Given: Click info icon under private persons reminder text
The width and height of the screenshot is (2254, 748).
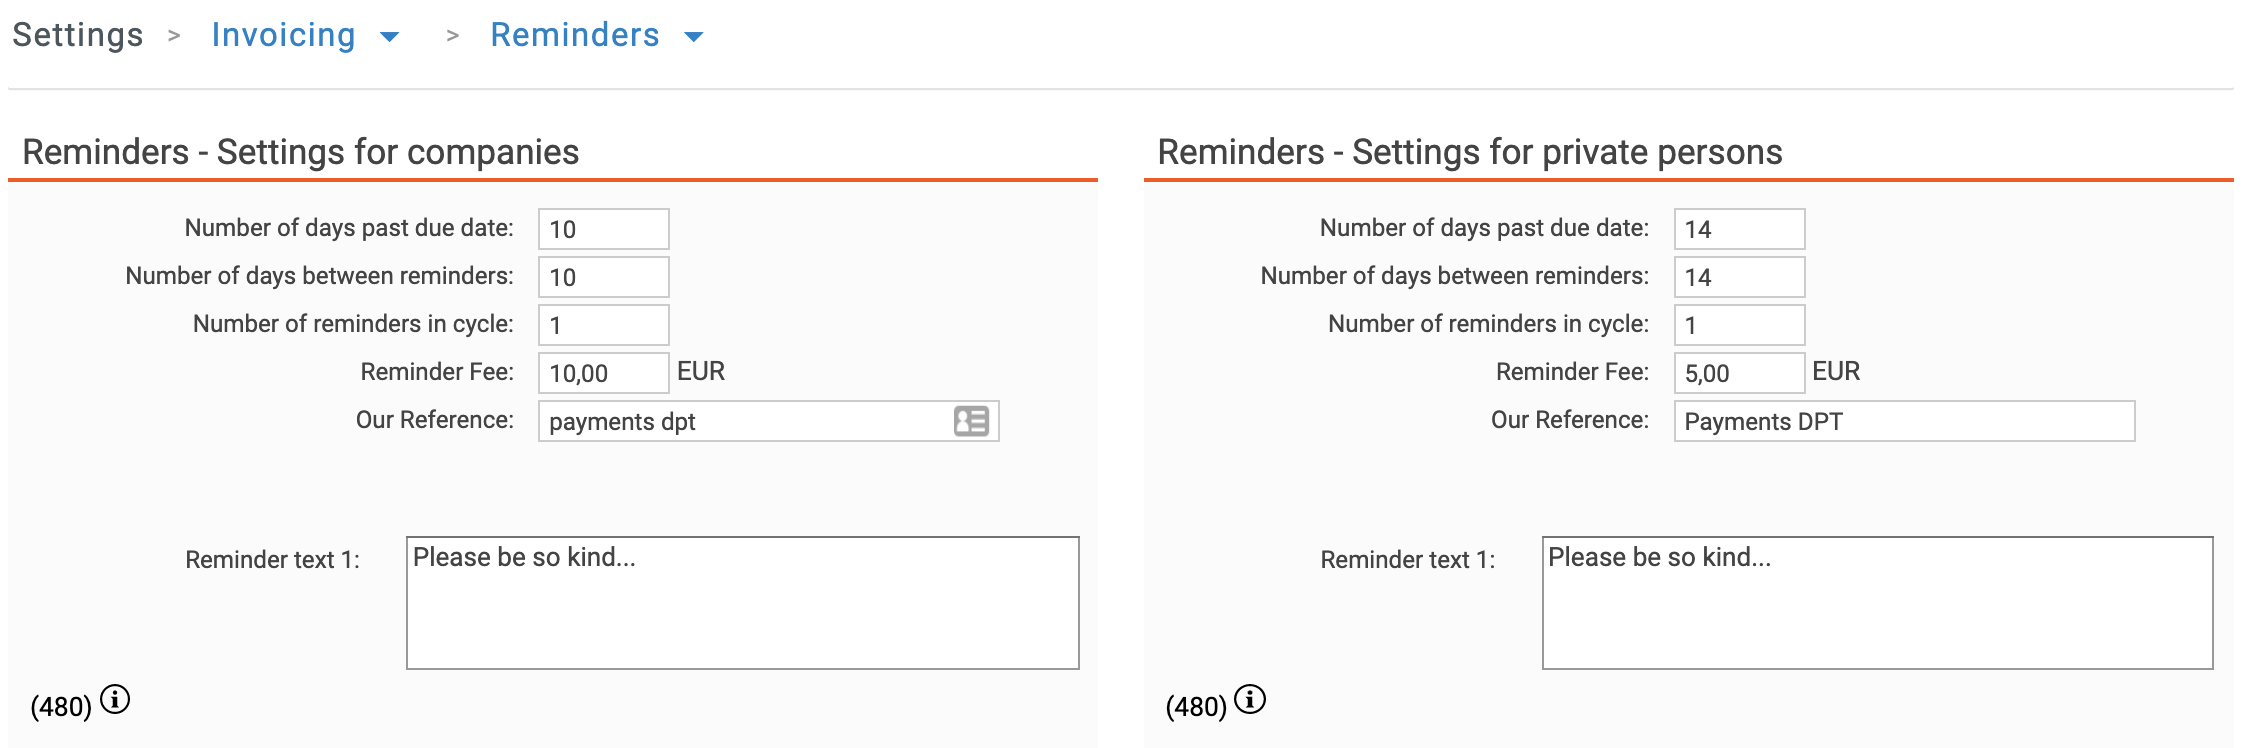Looking at the screenshot, I should (x=1250, y=699).
